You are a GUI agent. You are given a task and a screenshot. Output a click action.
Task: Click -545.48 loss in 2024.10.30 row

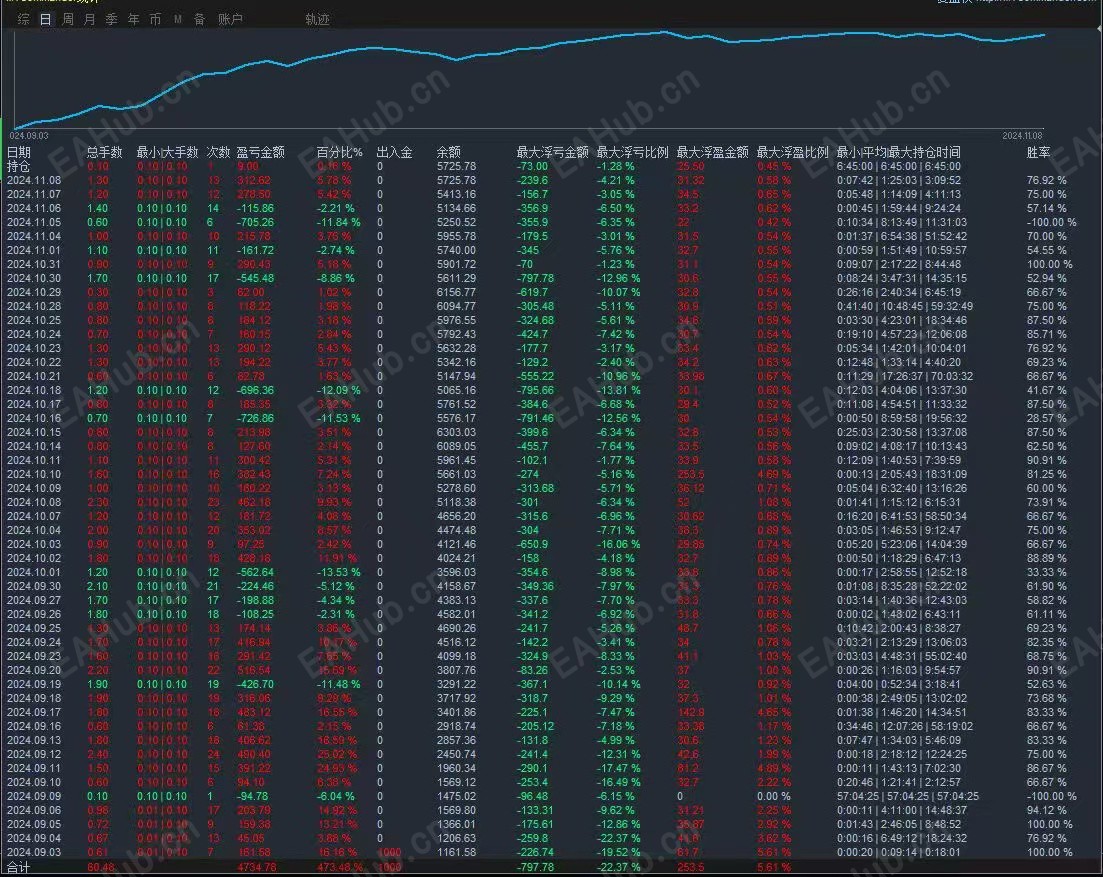(x=255, y=279)
